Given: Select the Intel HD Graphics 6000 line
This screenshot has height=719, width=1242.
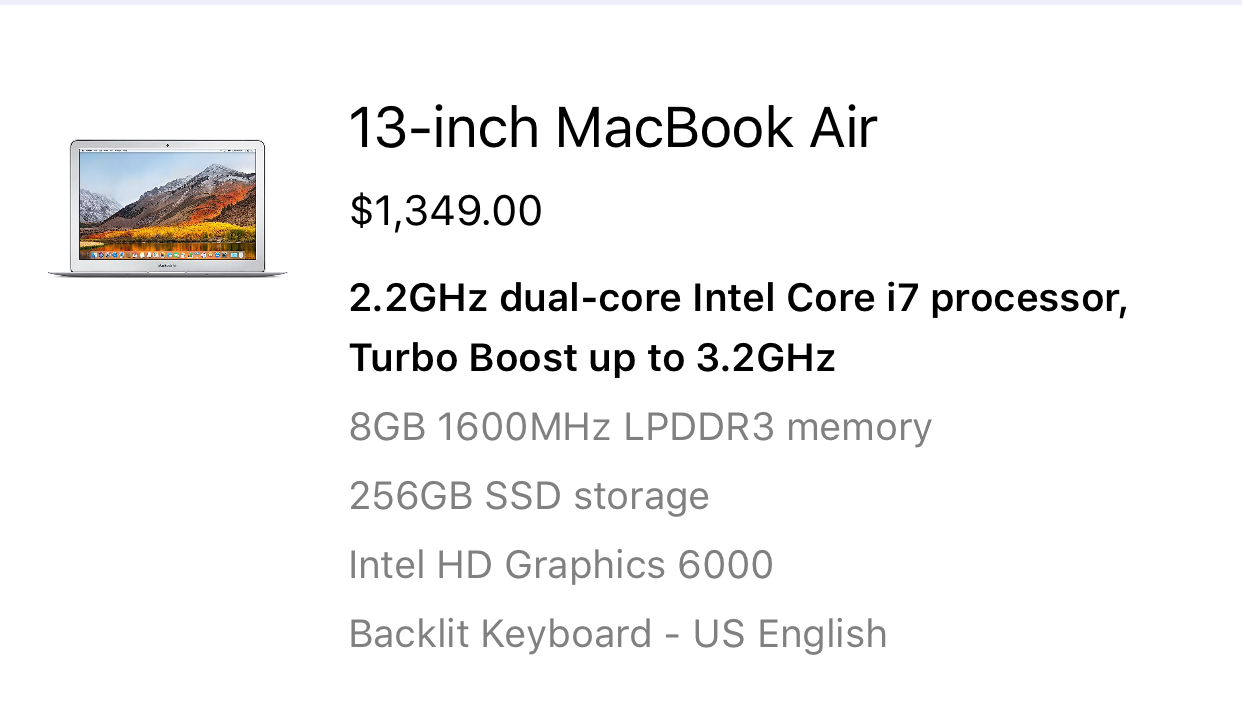Looking at the screenshot, I should coord(561,565).
